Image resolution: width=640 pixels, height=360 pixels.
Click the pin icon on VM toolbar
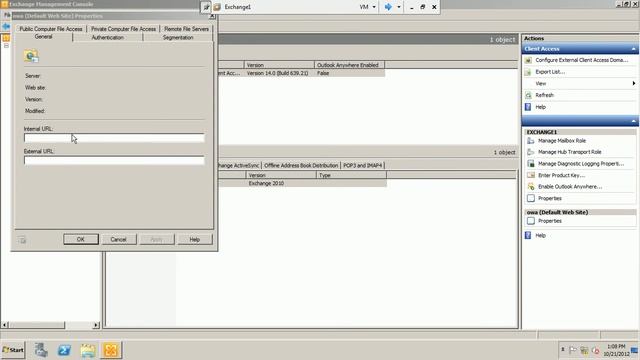pos(206,7)
